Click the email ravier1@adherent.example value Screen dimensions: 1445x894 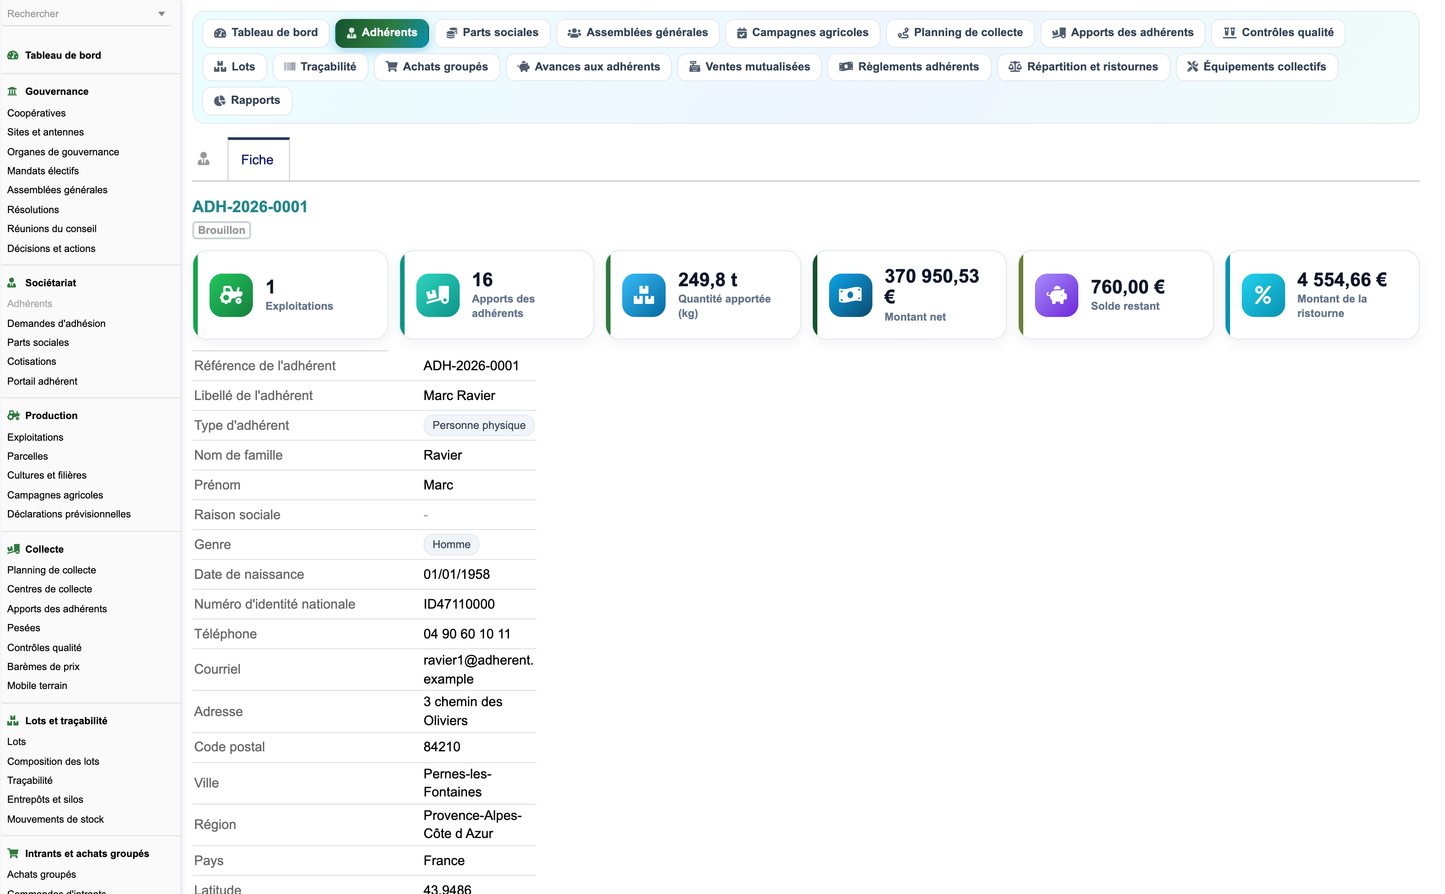(478, 670)
